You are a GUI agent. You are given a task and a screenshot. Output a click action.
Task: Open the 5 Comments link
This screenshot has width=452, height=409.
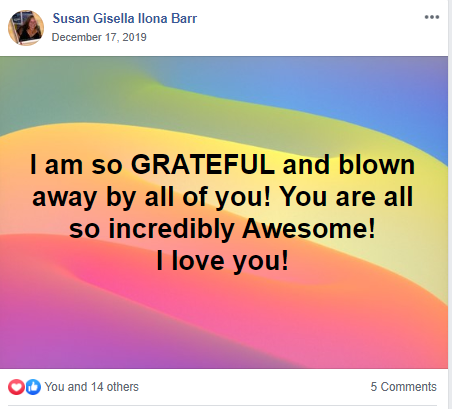tap(403, 387)
